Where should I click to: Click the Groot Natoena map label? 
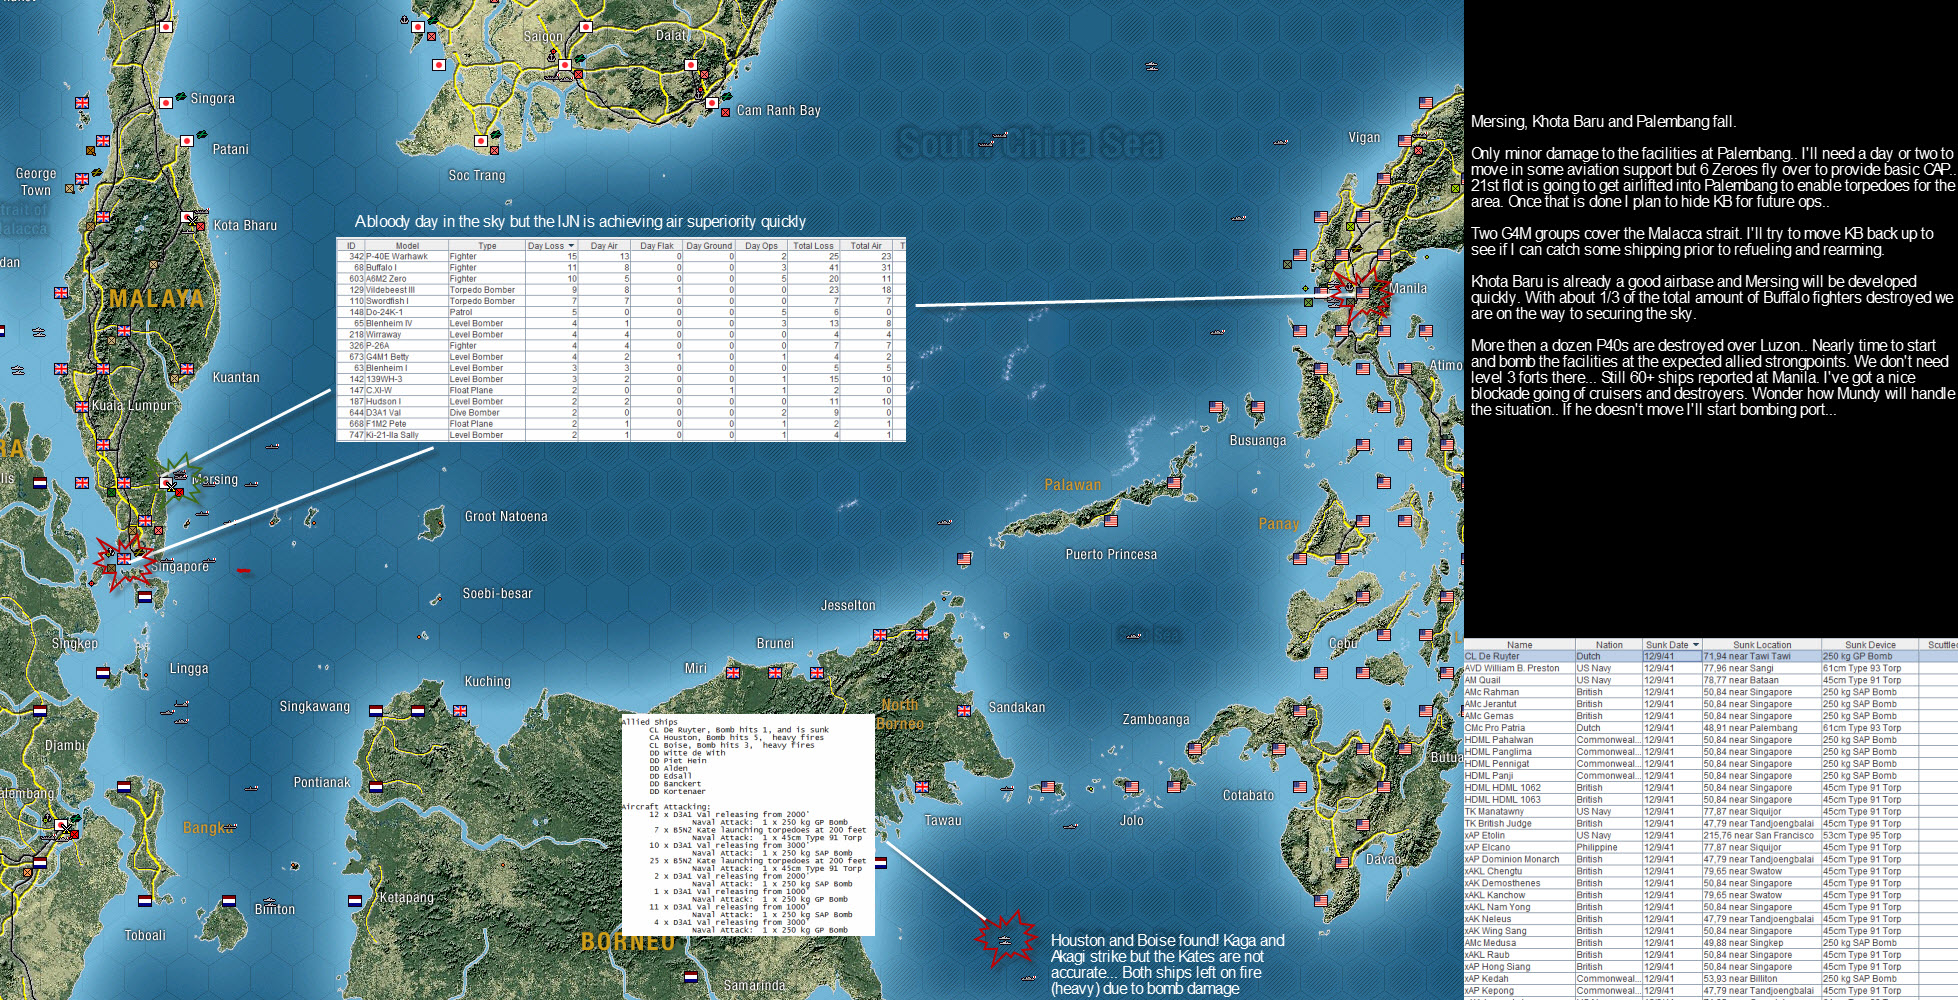point(506,517)
